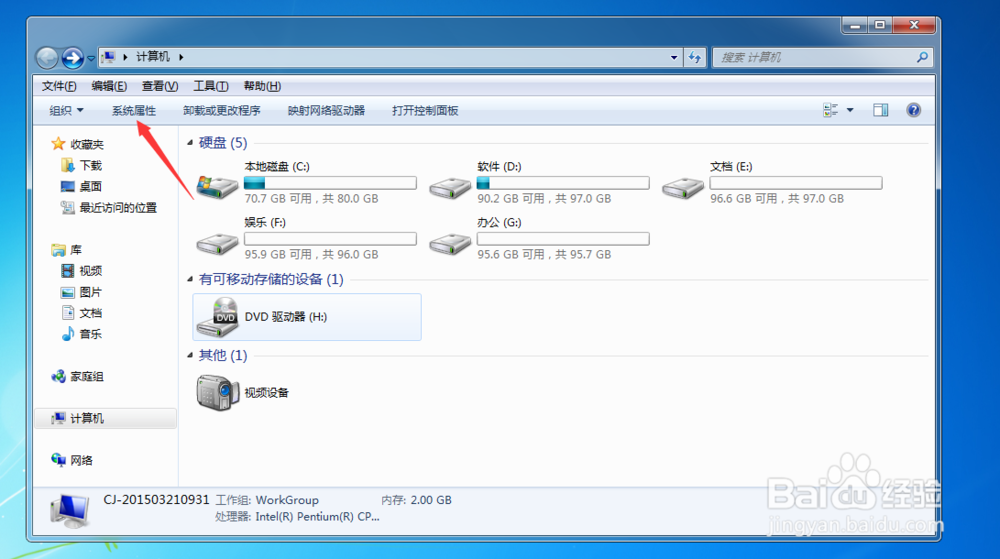Screen dimensions: 1000x559
Task: Select the 软件 (D:) drive icon
Action: (x=450, y=187)
